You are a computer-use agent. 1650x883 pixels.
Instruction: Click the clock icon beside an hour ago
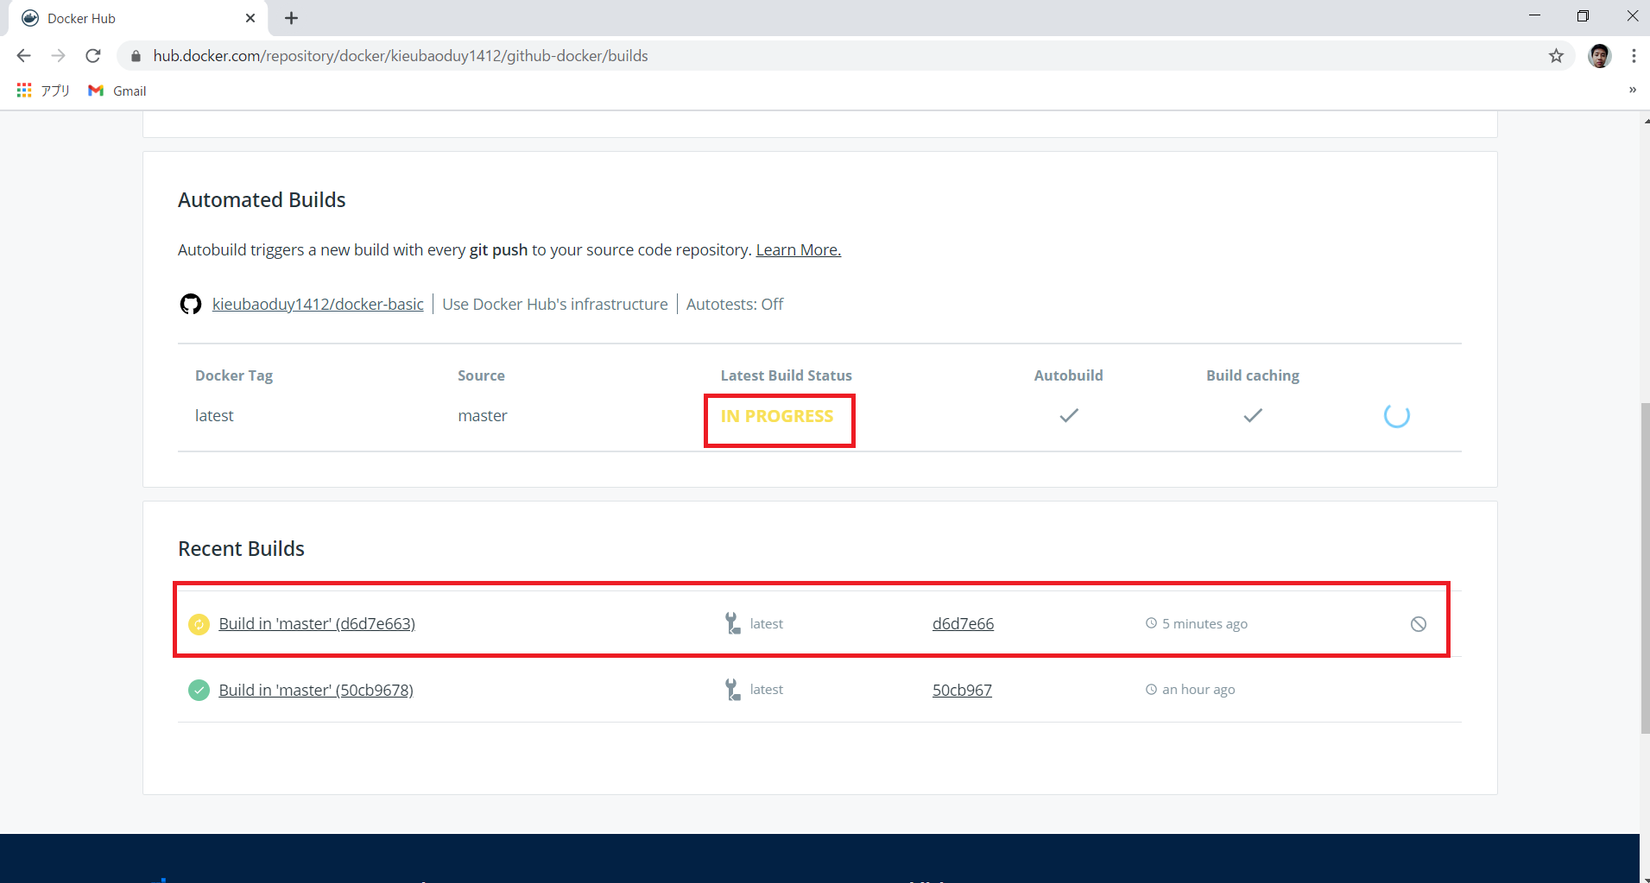point(1151,689)
